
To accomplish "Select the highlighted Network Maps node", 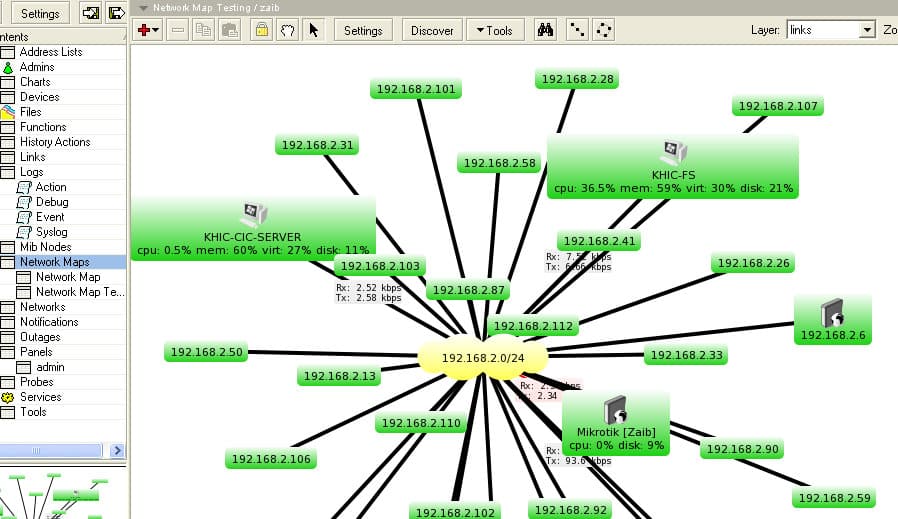I will 63,262.
